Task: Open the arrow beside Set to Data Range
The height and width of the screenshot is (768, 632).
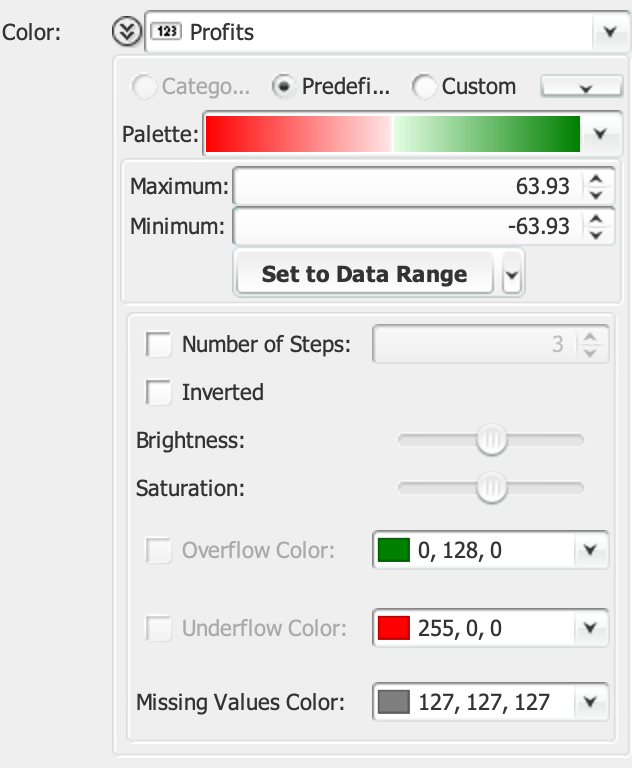Action: coord(512,275)
